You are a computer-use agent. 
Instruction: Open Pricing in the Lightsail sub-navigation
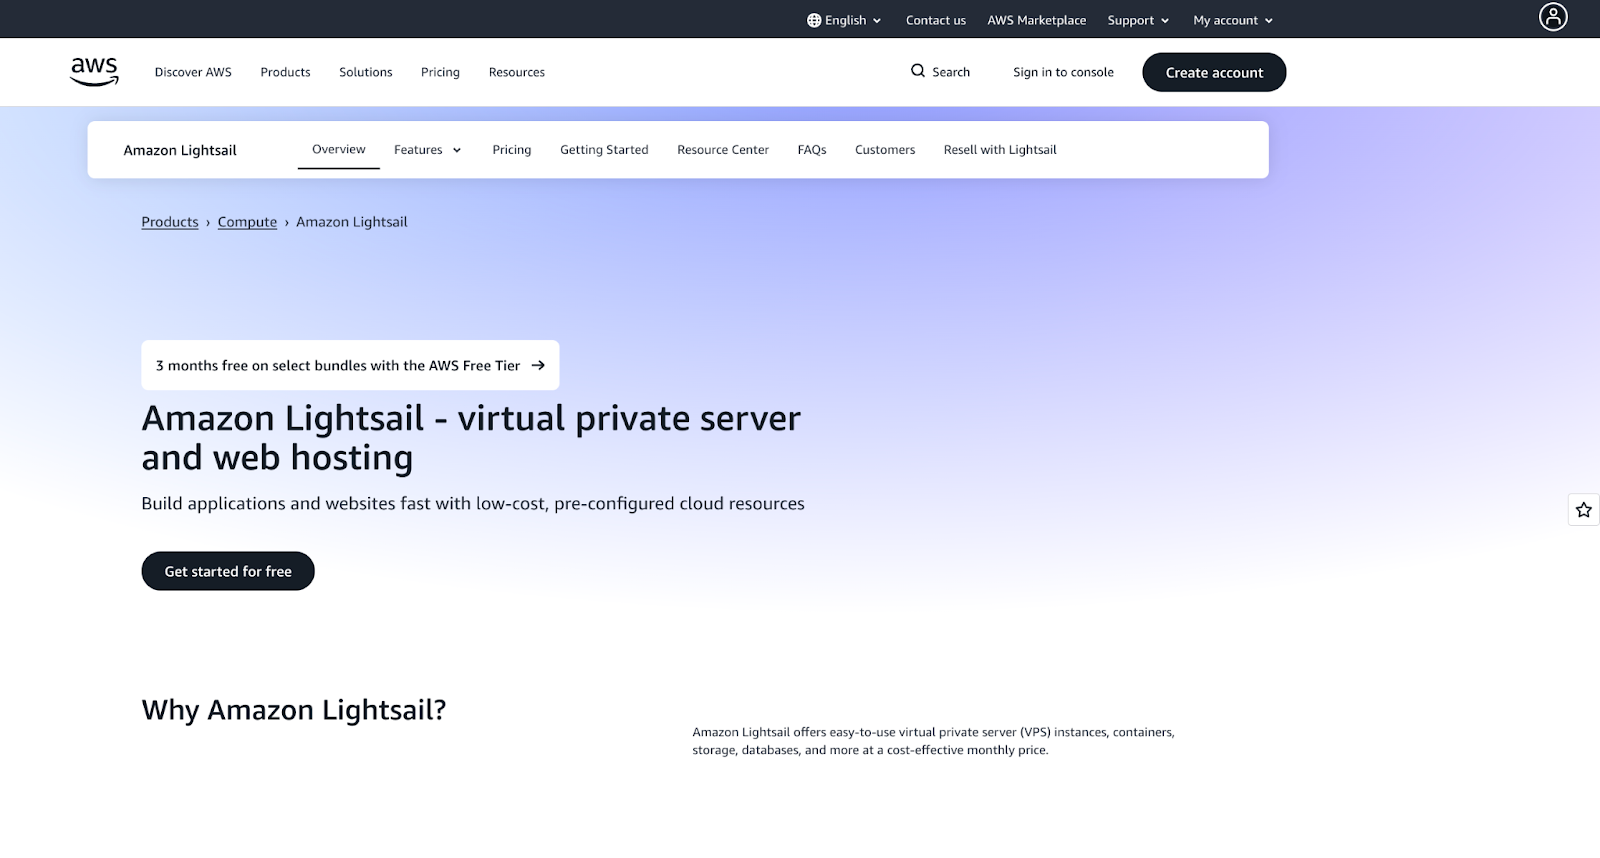point(512,149)
